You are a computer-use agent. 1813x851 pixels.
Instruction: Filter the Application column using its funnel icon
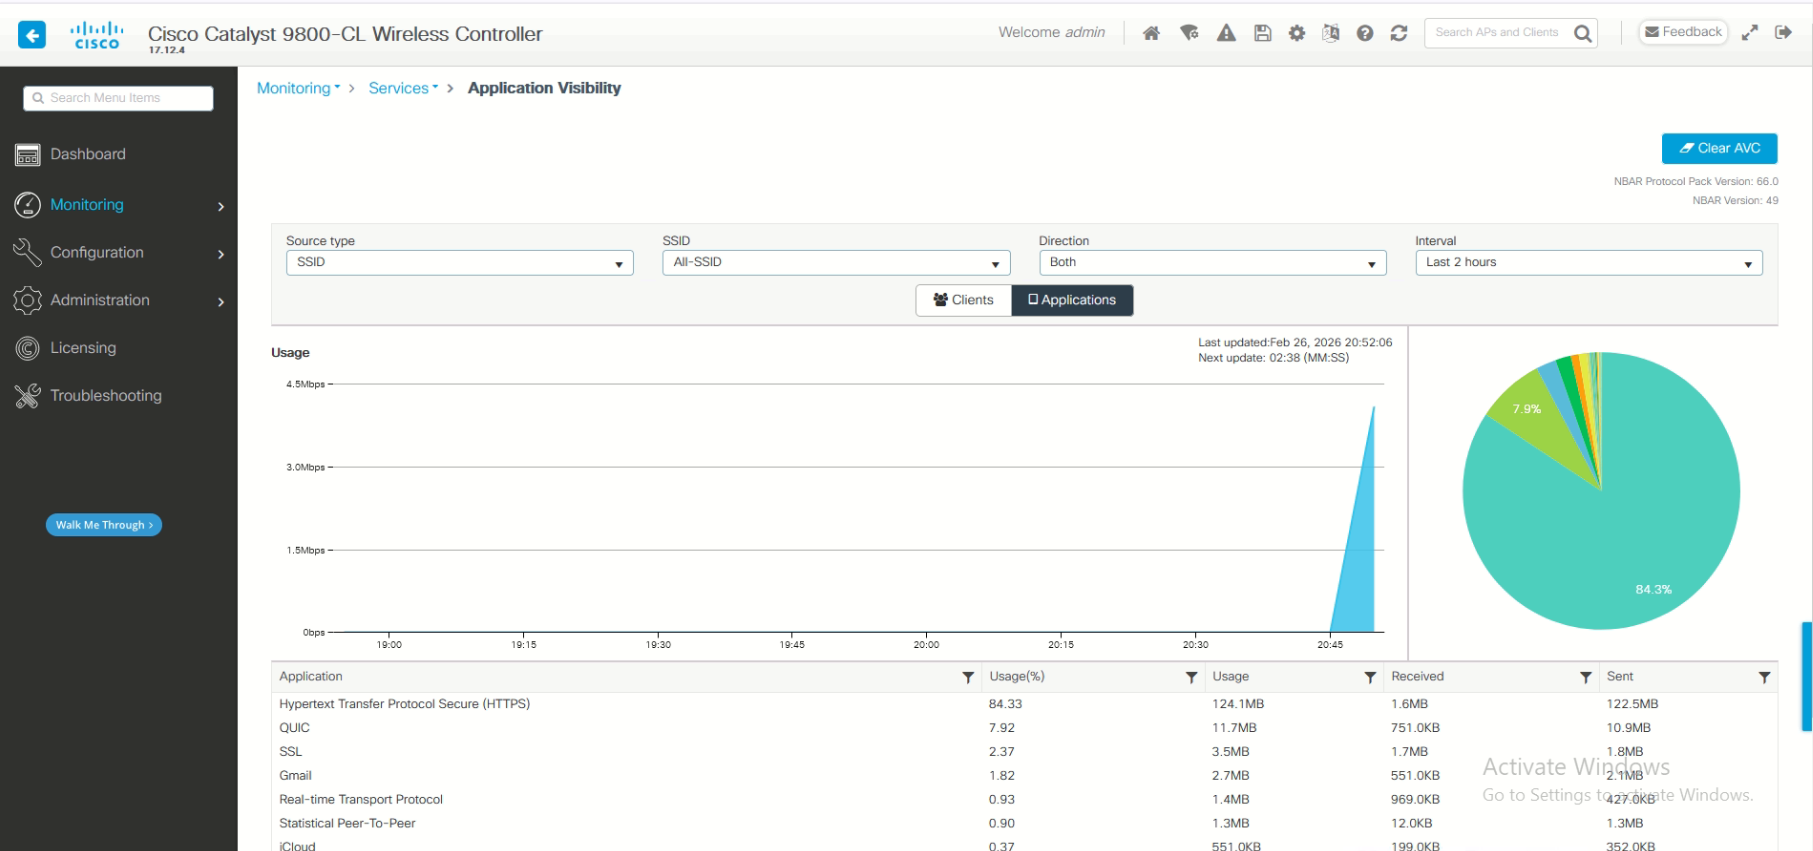[967, 677]
